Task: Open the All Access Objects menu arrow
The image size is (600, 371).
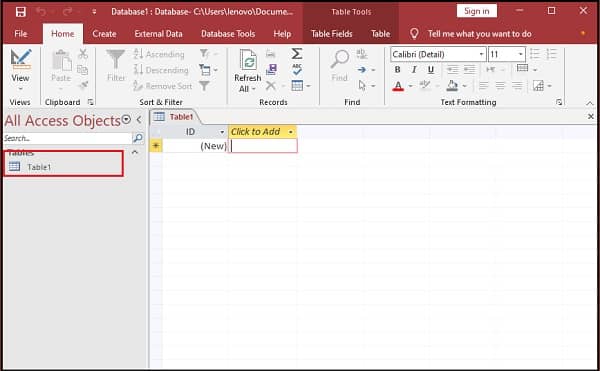Action: (126, 120)
